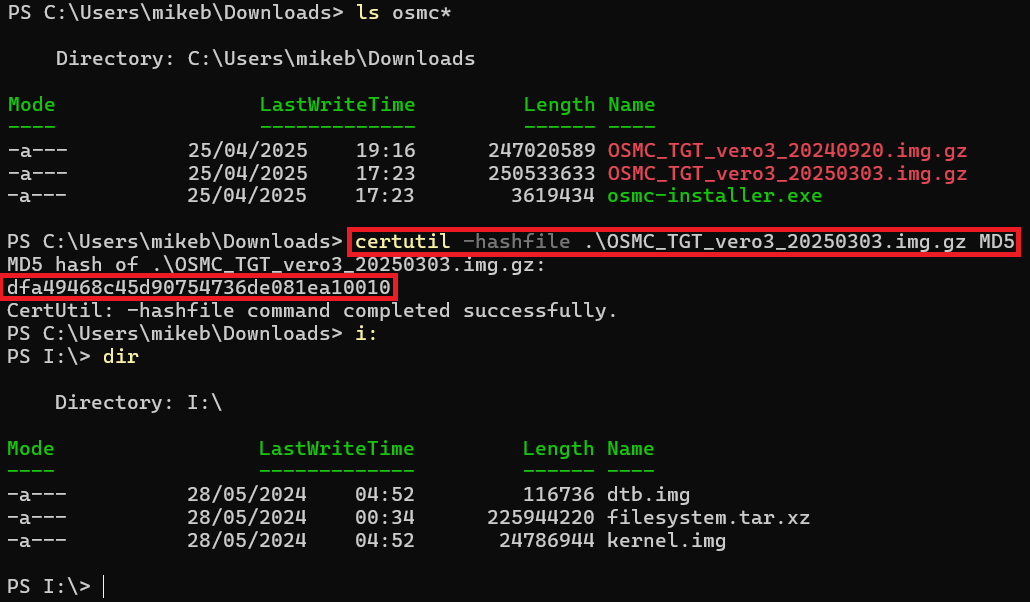1030x602 pixels.
Task: Click the second Name column header
Action: tap(631, 448)
